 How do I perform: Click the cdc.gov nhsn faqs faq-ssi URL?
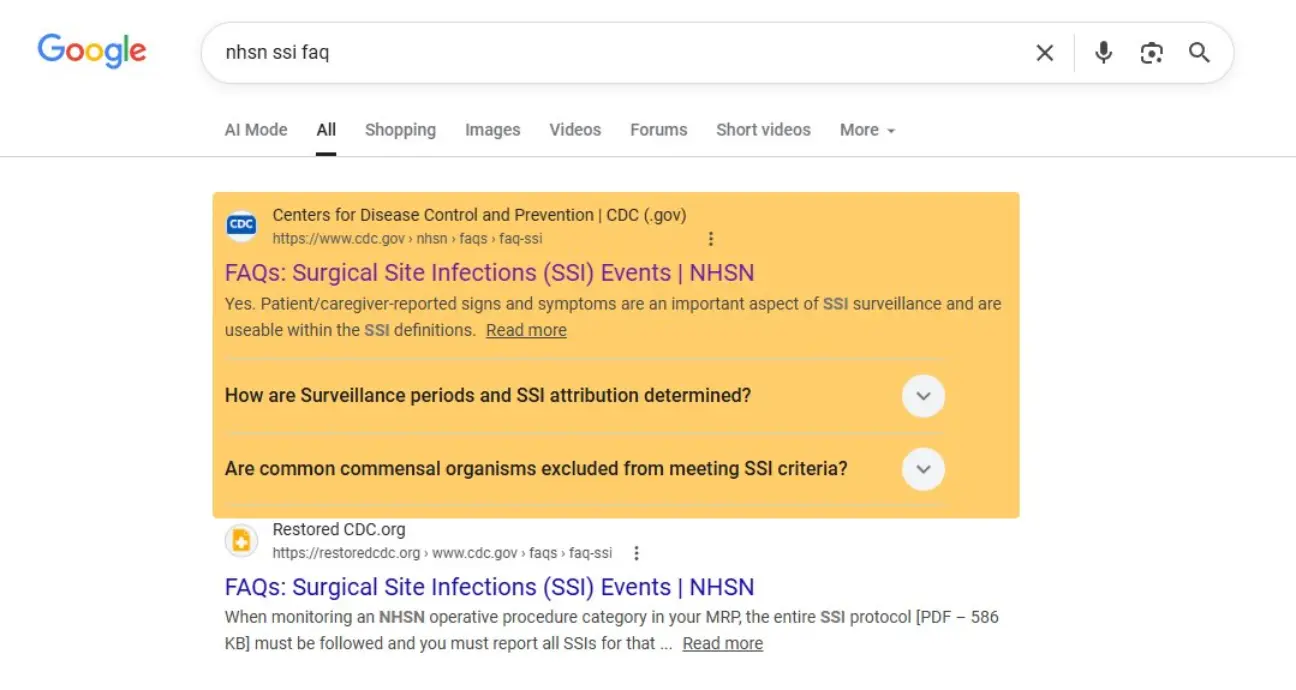click(407, 239)
